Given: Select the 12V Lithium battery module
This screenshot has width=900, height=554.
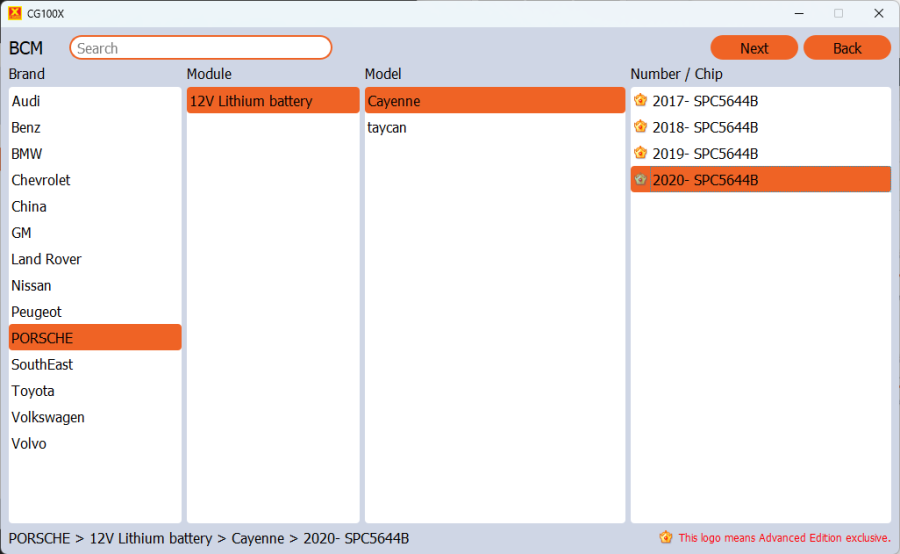Looking at the screenshot, I should (251, 101).
